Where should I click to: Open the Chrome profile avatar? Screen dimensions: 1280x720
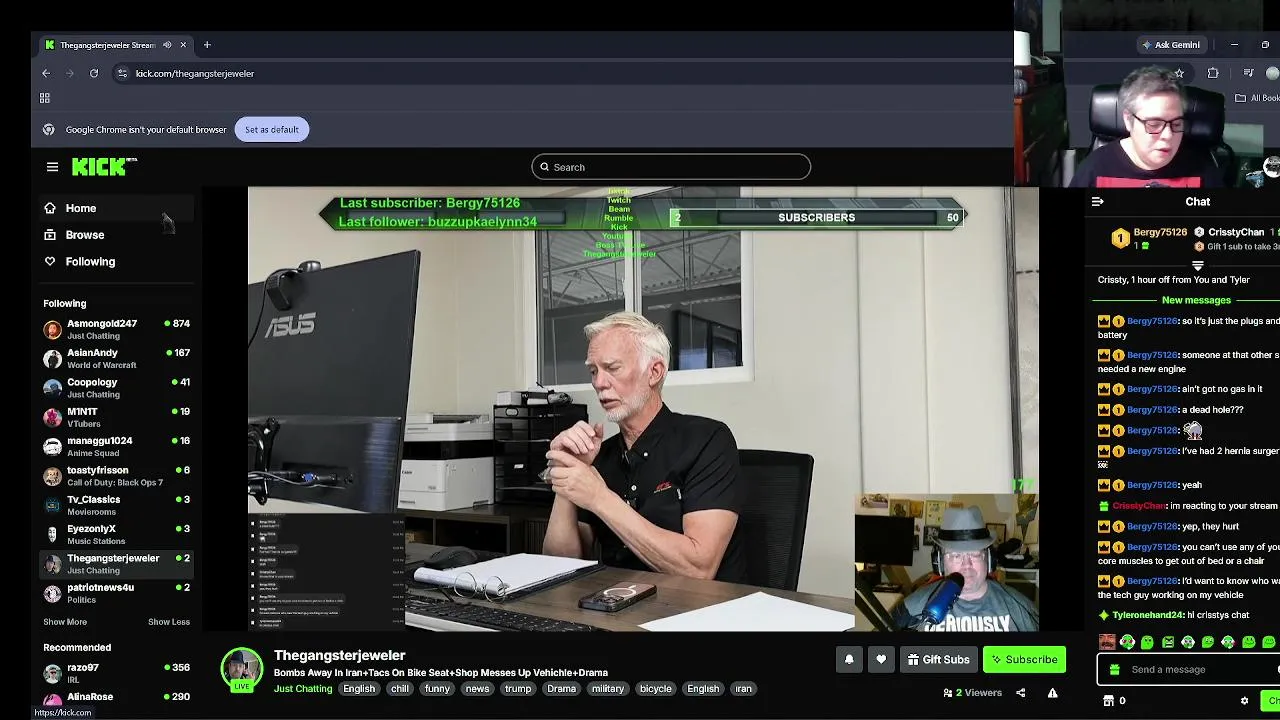pyautogui.click(x=1273, y=73)
